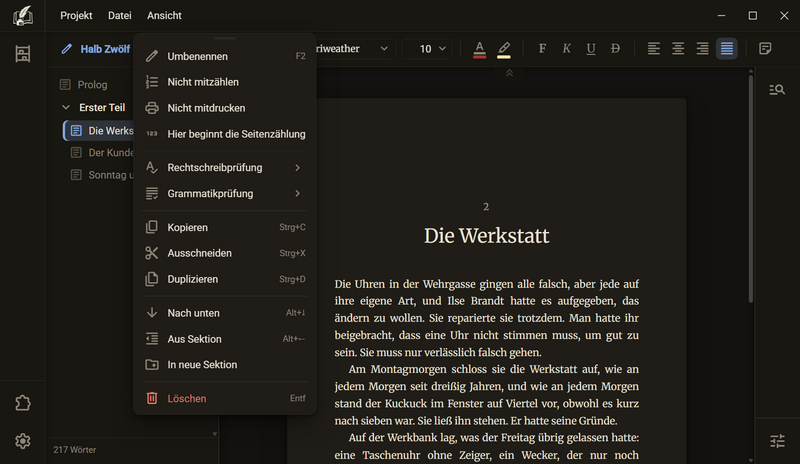Open settings gear icon in sidebar

click(x=22, y=441)
